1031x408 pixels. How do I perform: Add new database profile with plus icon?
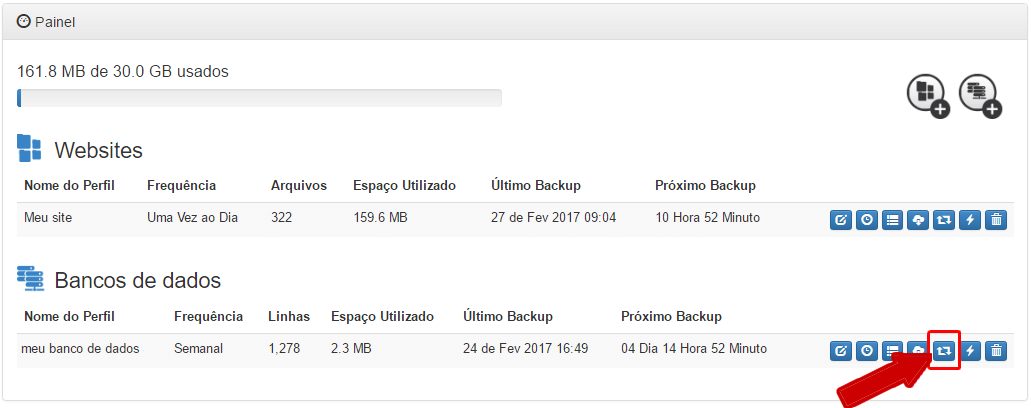point(980,96)
